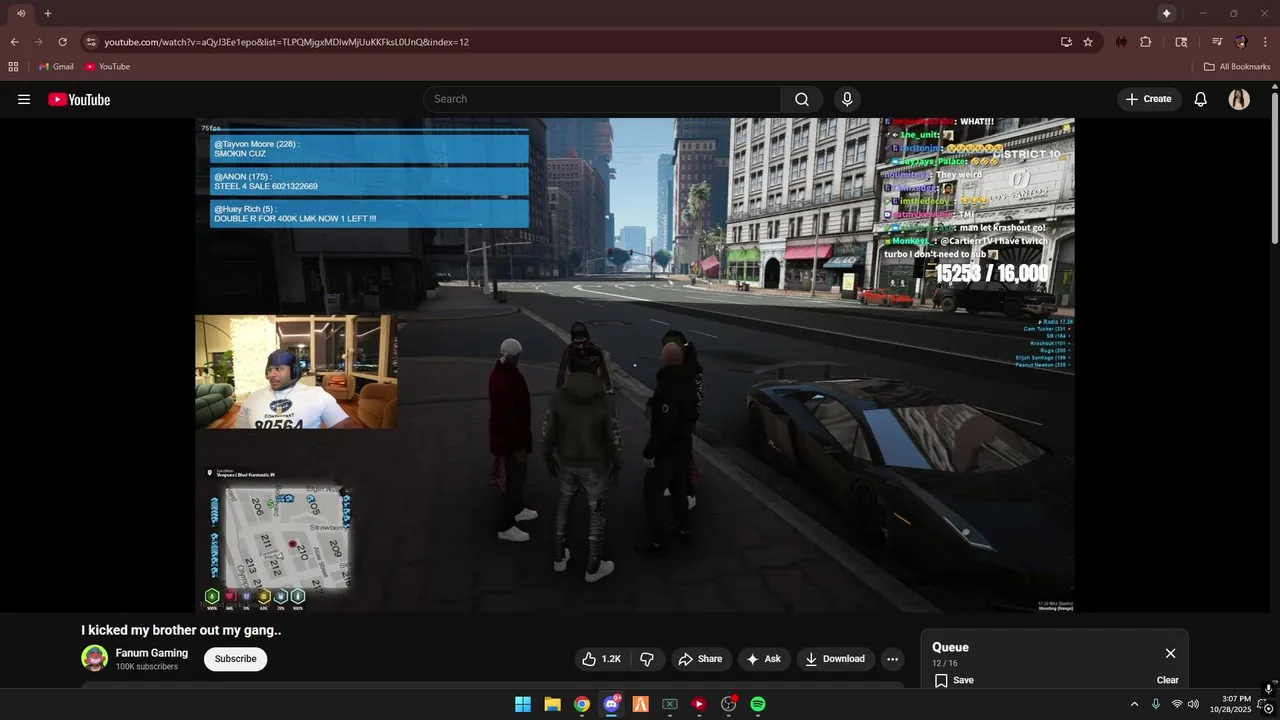Open Spotify from taskbar
The height and width of the screenshot is (720, 1280).
point(758,704)
